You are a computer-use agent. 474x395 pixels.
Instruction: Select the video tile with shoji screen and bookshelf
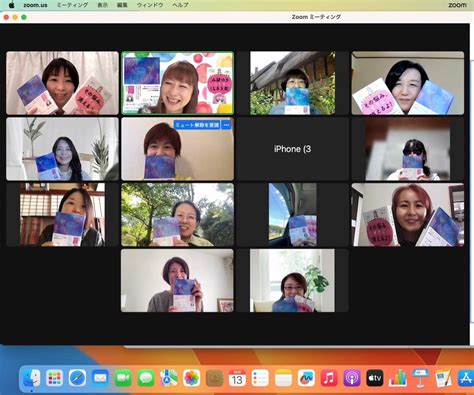pos(62,215)
